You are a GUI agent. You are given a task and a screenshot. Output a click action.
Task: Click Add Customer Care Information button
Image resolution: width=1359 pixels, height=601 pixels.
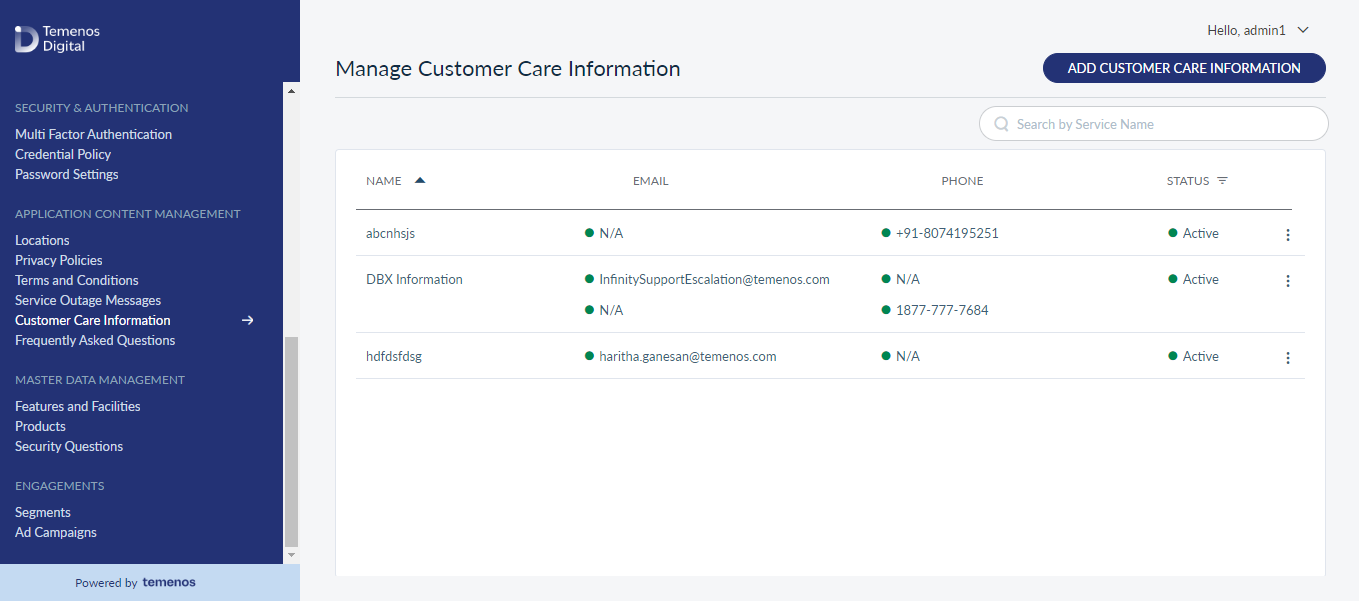point(1184,68)
